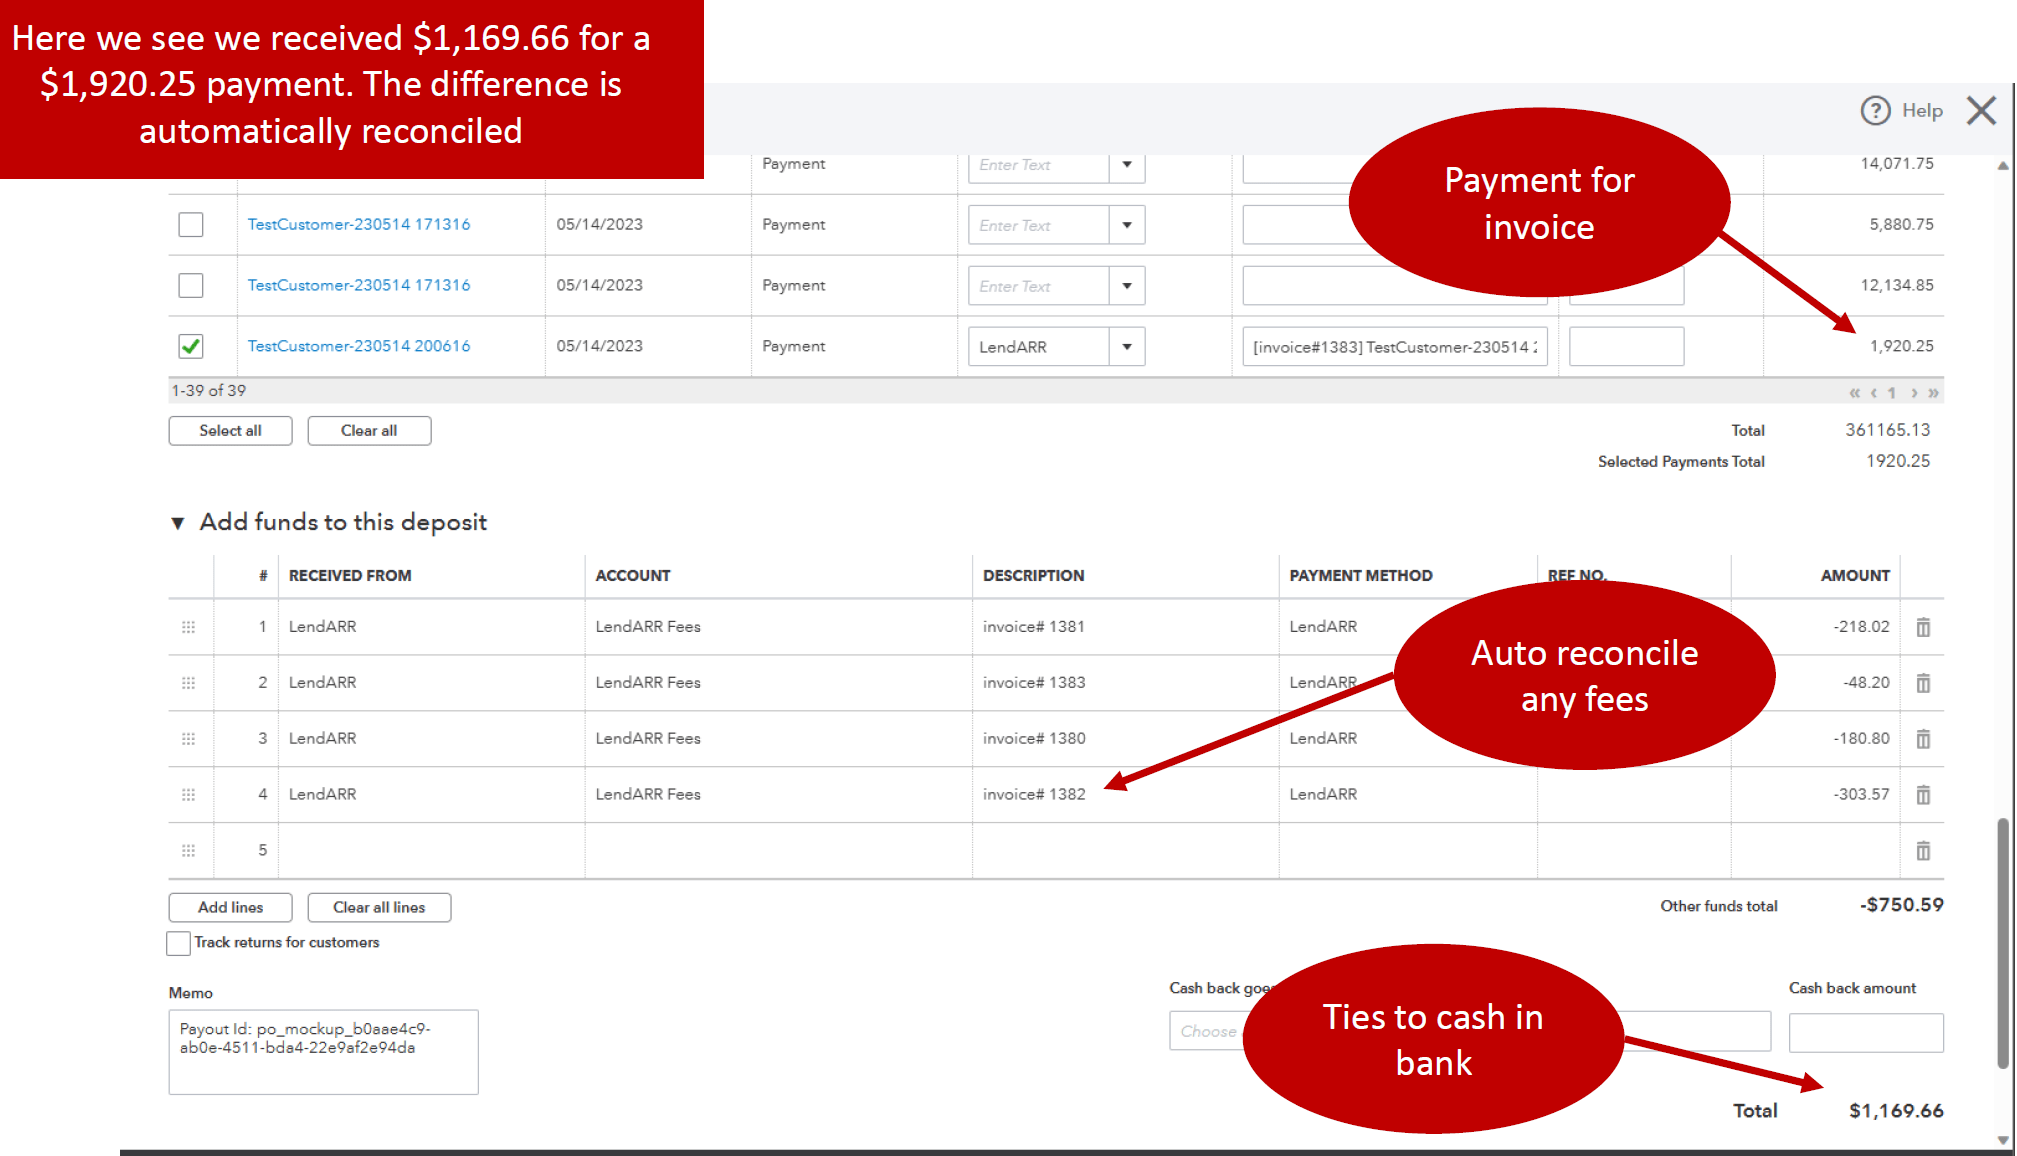Check the first TestCustomer-230514 171316 payment
This screenshot has height=1156, width=2017.
pos(190,224)
